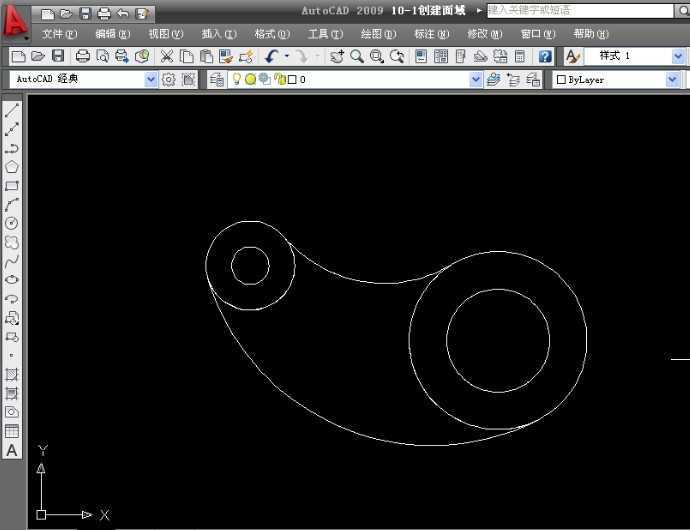Screen dimensions: 690x530
Task: Click the Layer States Manager icon
Action: coord(533,80)
